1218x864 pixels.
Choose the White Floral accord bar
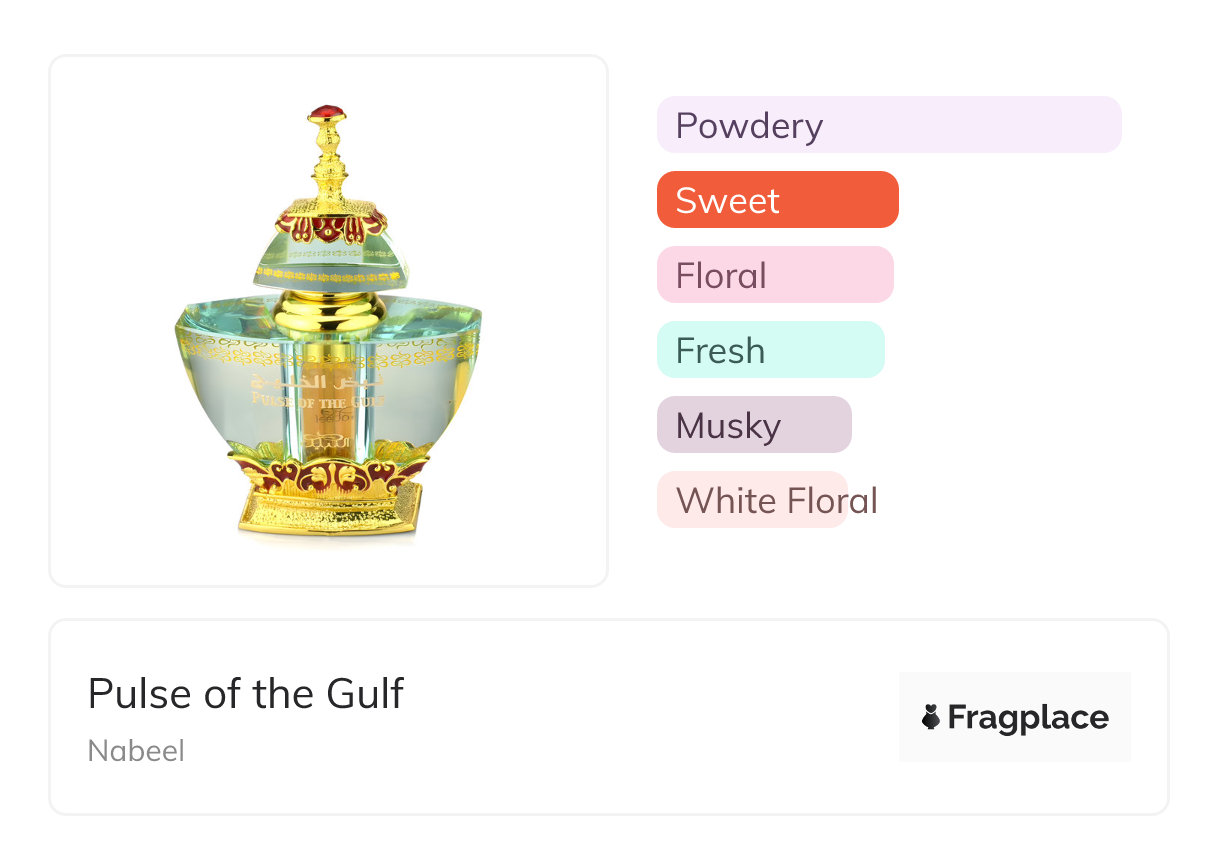tap(752, 500)
